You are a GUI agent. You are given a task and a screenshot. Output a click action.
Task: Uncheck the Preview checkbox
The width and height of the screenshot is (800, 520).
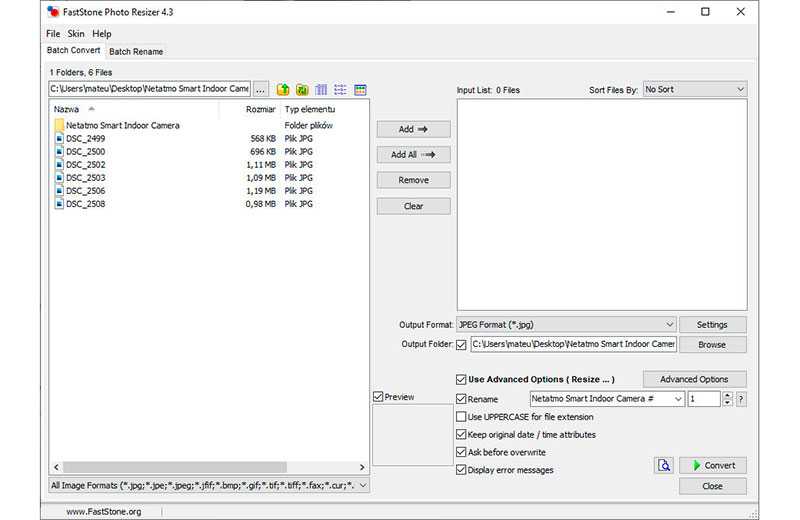(x=378, y=397)
